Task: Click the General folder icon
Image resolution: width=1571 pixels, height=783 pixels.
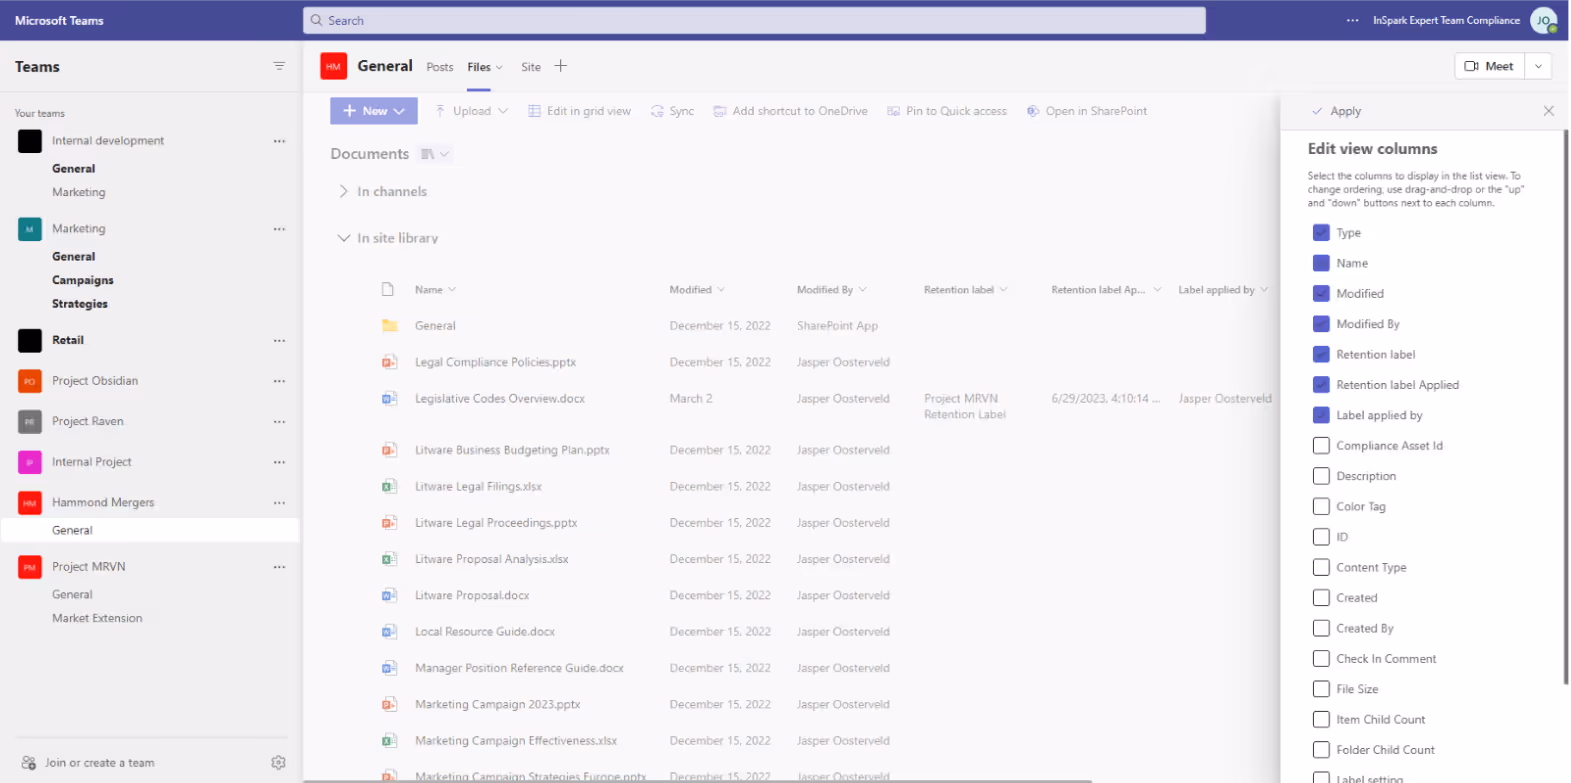Action: click(x=390, y=326)
